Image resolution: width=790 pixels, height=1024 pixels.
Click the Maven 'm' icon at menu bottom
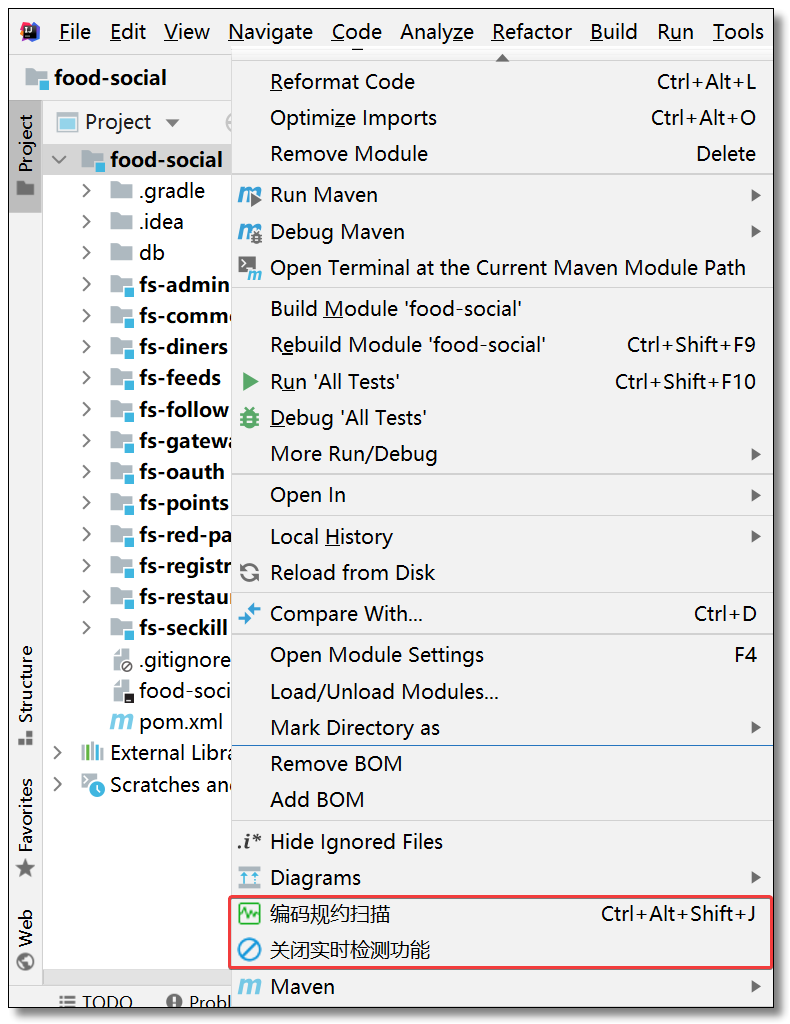pyautogui.click(x=249, y=986)
